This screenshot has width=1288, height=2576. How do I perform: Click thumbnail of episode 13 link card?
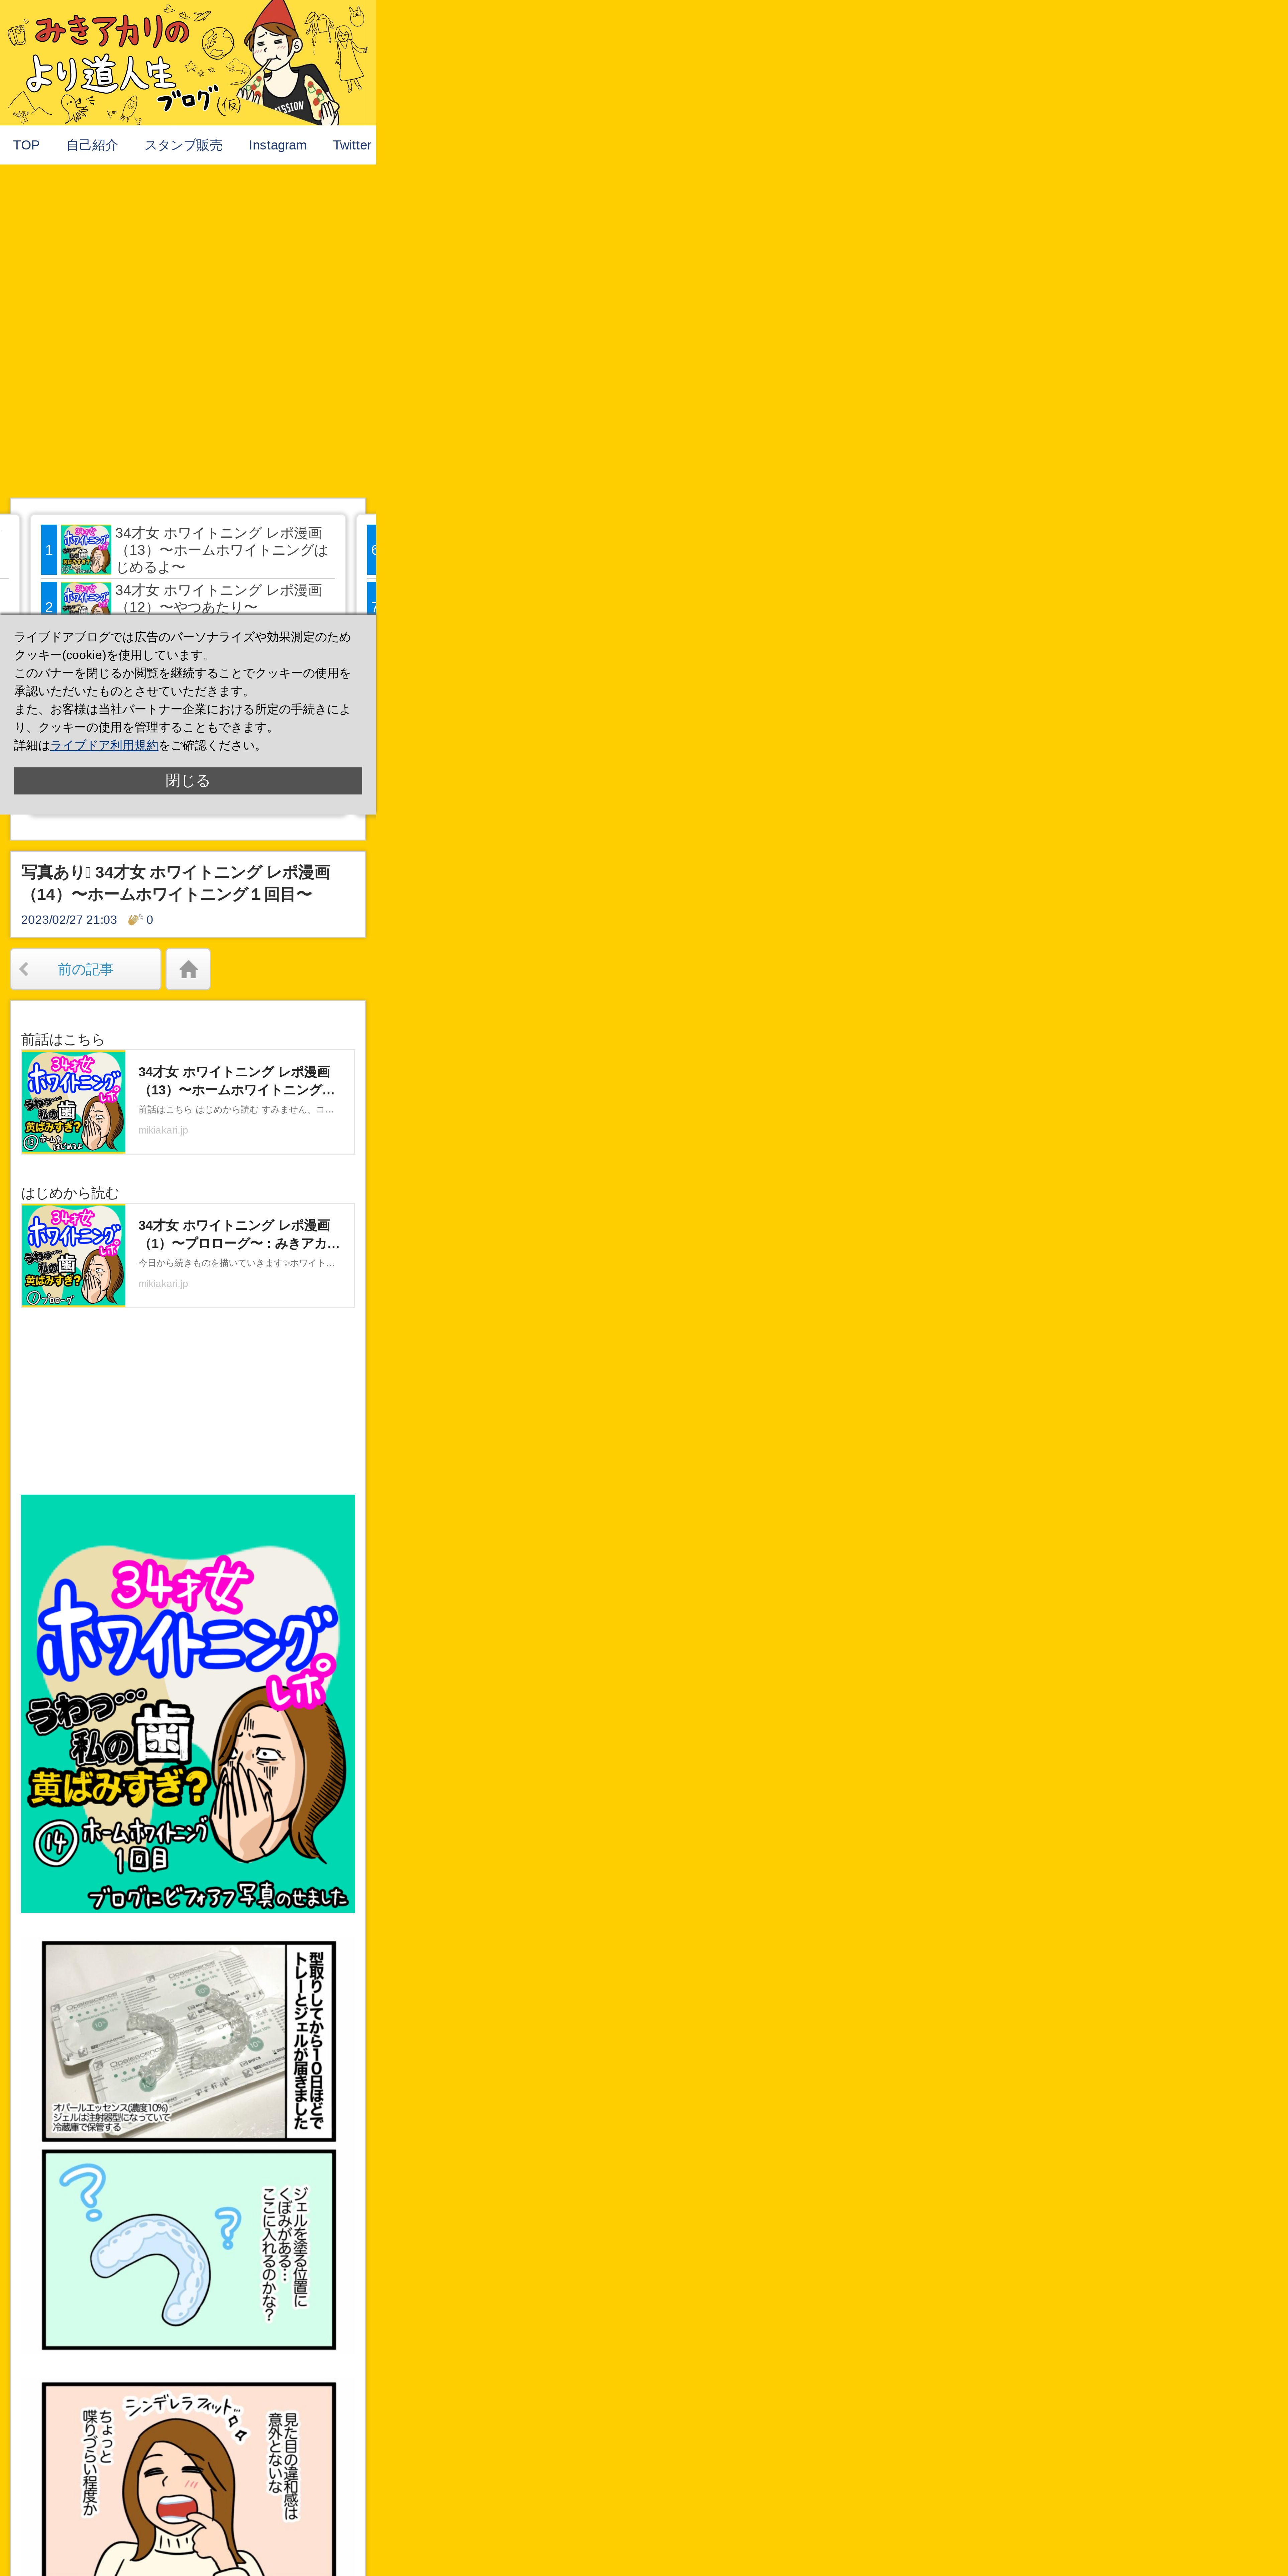74,1102
